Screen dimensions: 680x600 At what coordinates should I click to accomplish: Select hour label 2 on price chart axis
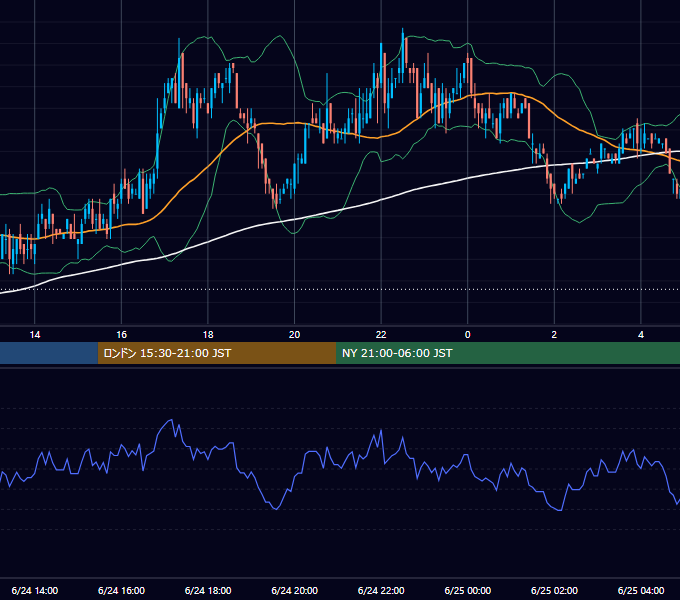554,335
